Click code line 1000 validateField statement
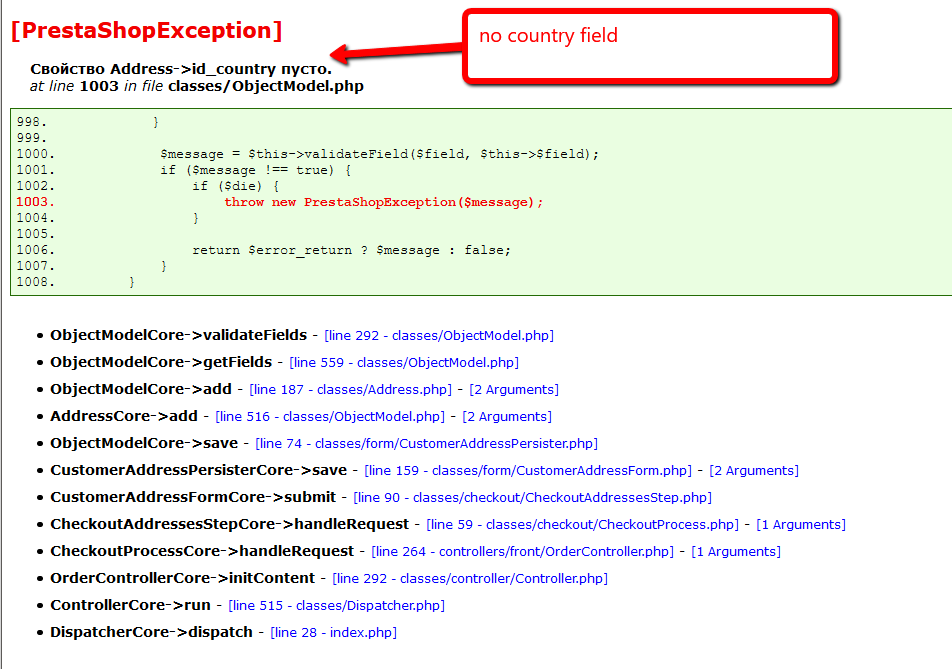952x669 pixels. point(379,154)
